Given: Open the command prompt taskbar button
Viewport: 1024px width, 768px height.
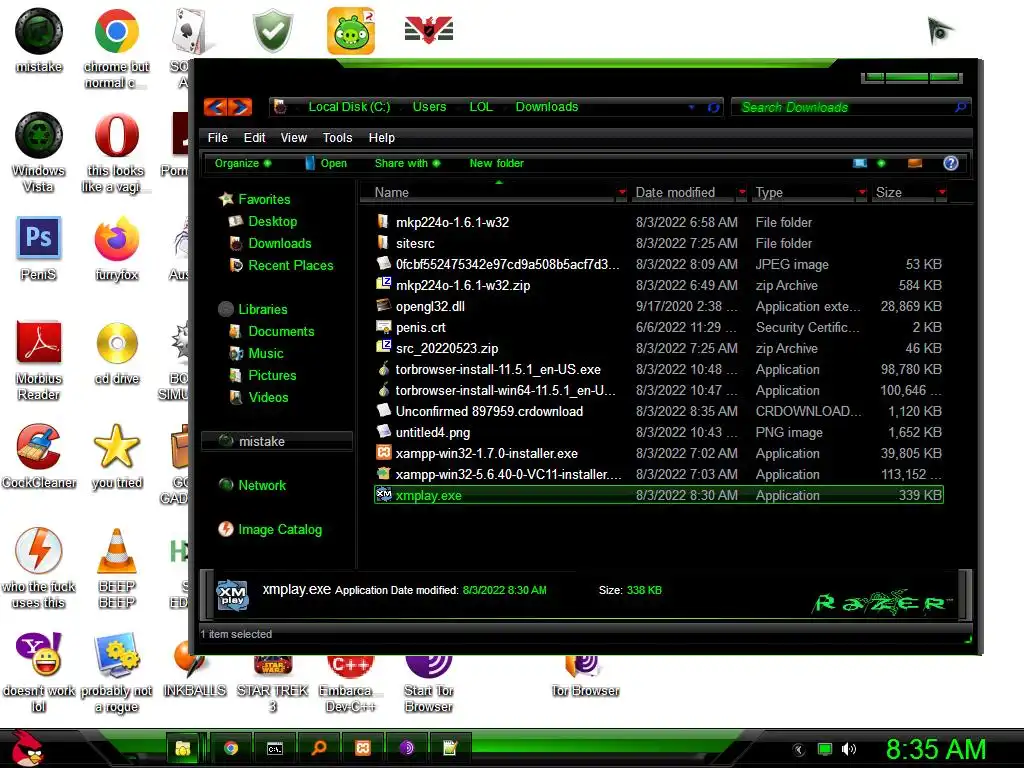Looking at the screenshot, I should click(275, 748).
